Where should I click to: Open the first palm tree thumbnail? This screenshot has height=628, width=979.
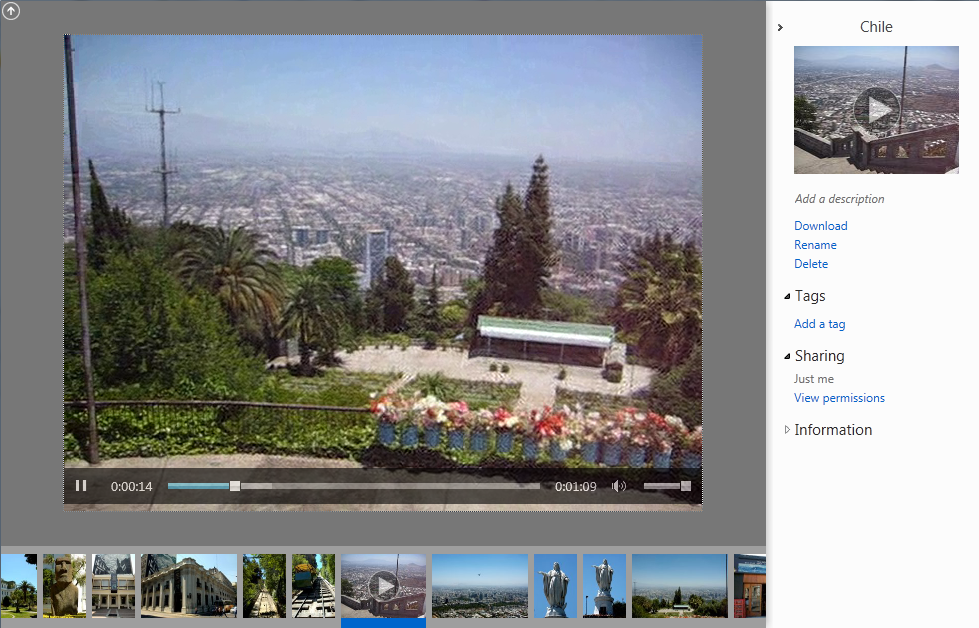pos(19,586)
